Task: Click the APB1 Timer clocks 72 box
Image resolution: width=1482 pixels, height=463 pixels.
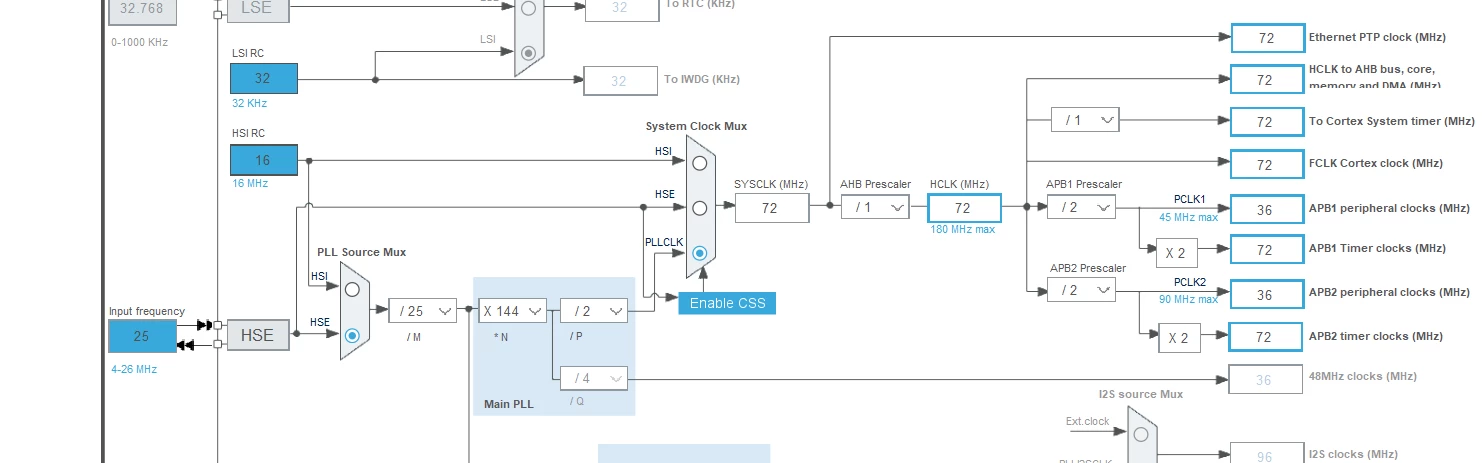Action: [1267, 249]
